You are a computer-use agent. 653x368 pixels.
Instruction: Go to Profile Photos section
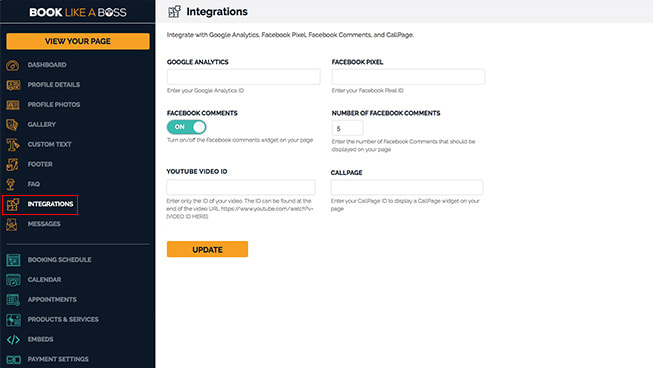pyautogui.click(x=54, y=104)
